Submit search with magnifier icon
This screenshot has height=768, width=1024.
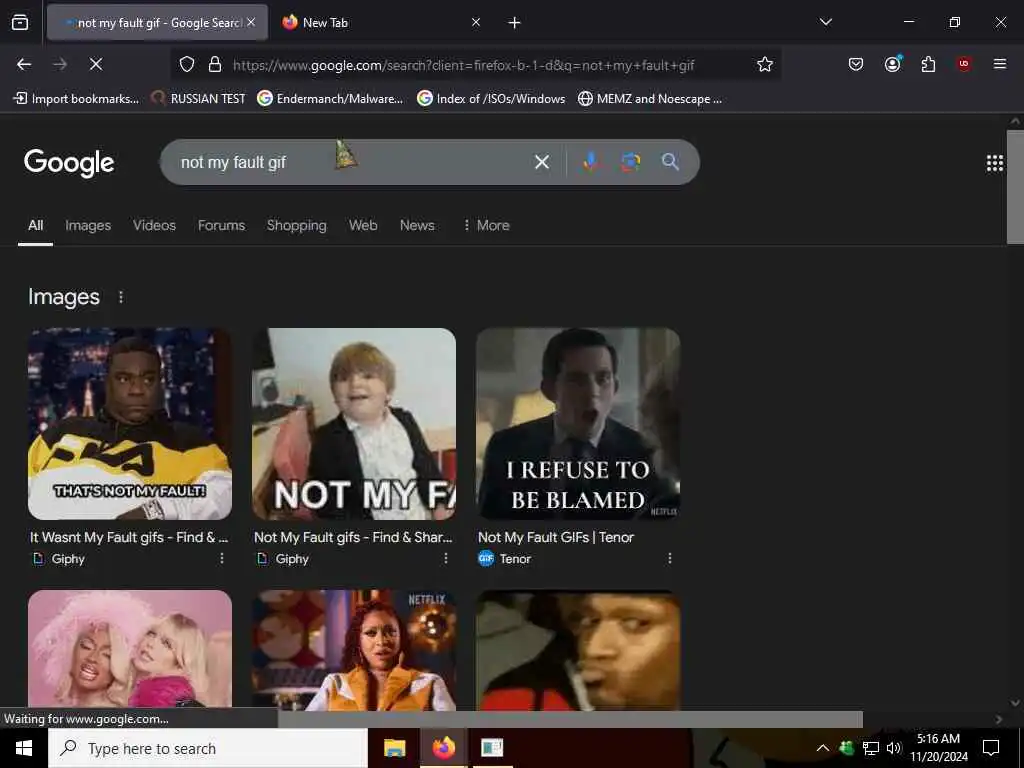[x=670, y=162]
